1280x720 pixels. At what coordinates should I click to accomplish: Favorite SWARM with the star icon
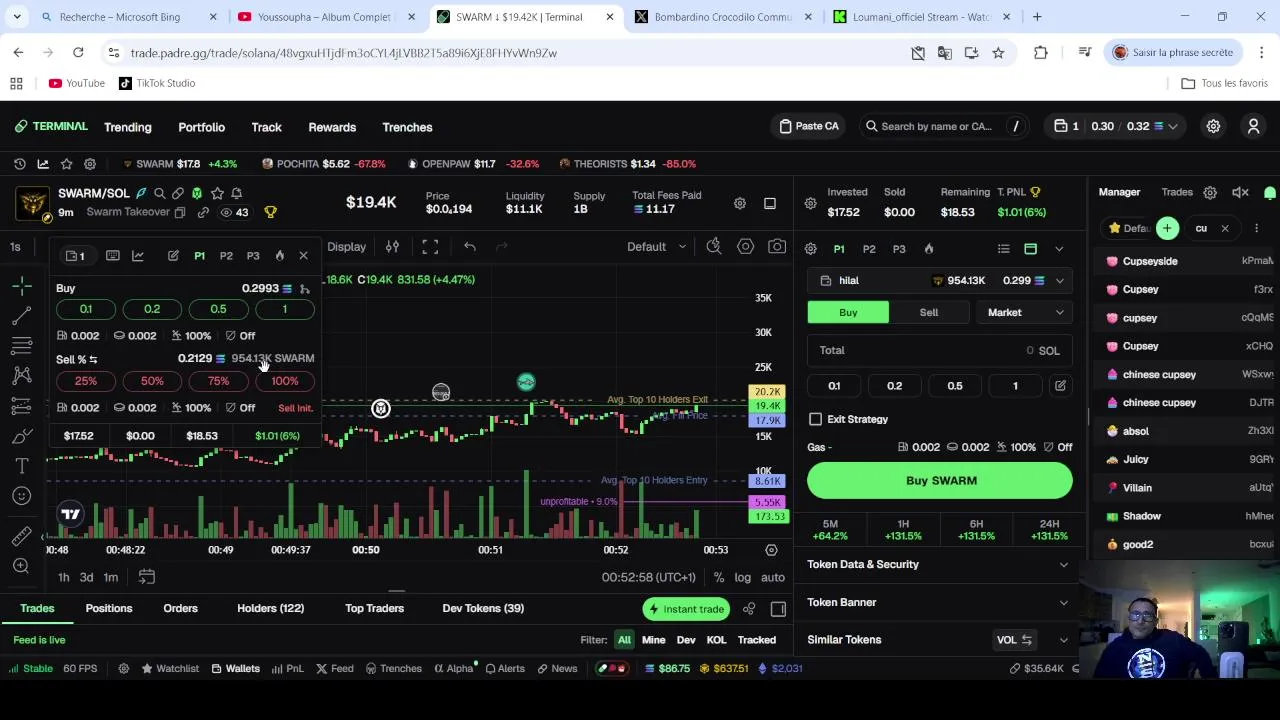click(217, 193)
